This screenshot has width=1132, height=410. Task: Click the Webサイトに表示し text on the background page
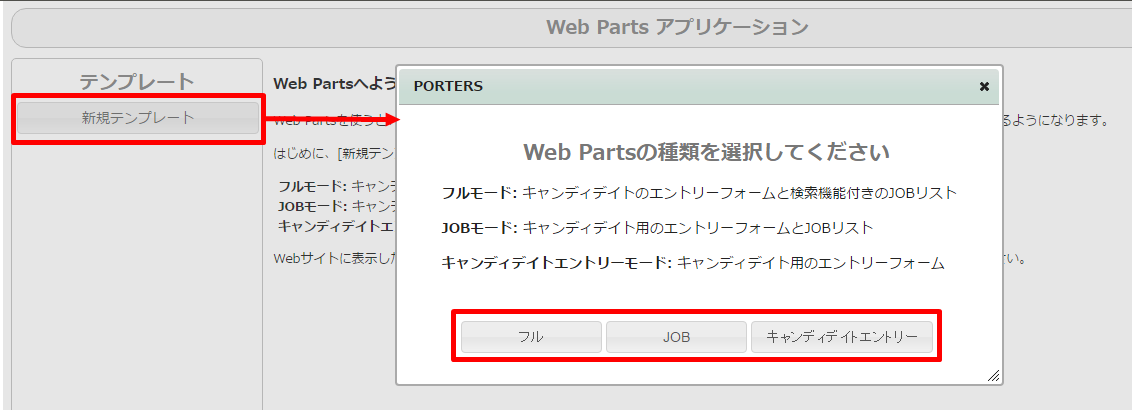(x=334, y=258)
